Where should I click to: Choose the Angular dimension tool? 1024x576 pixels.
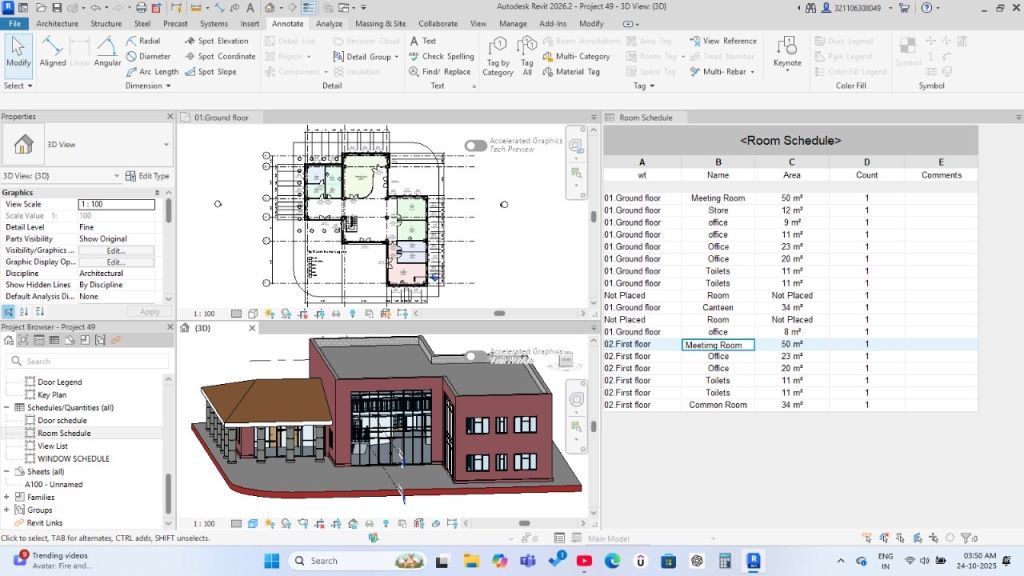107,50
